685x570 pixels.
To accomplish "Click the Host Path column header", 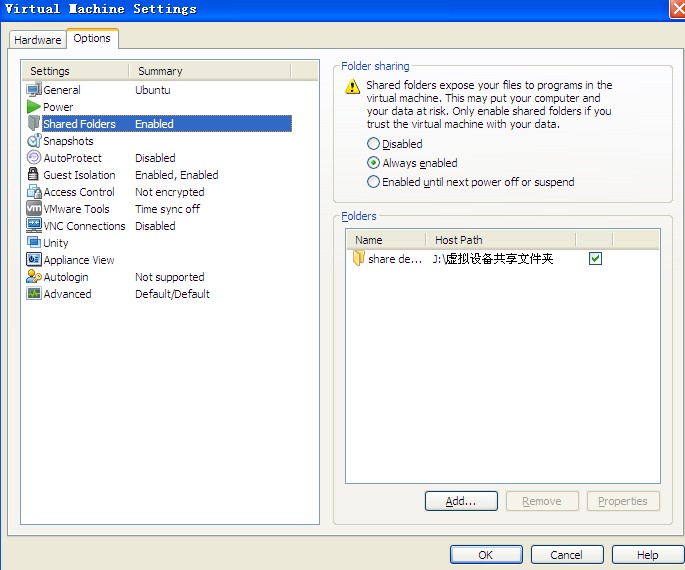I will point(501,240).
